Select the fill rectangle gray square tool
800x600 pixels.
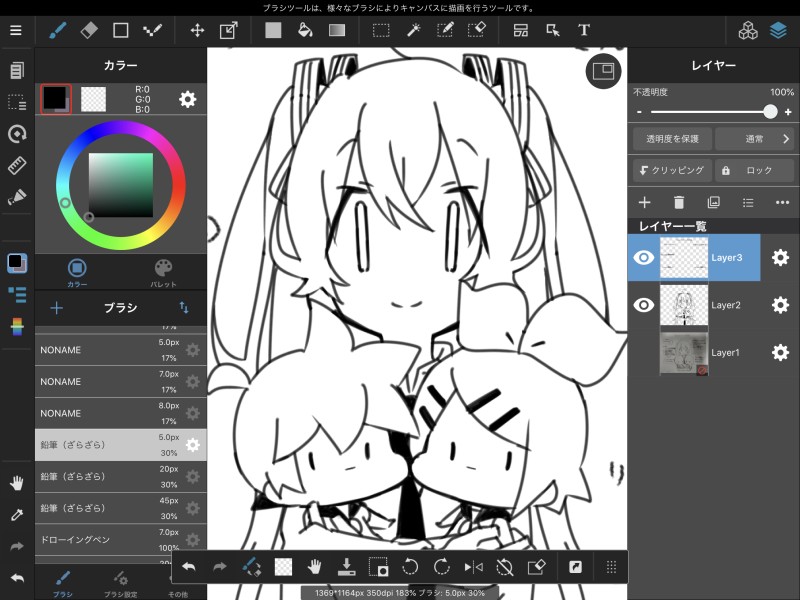[x=273, y=31]
